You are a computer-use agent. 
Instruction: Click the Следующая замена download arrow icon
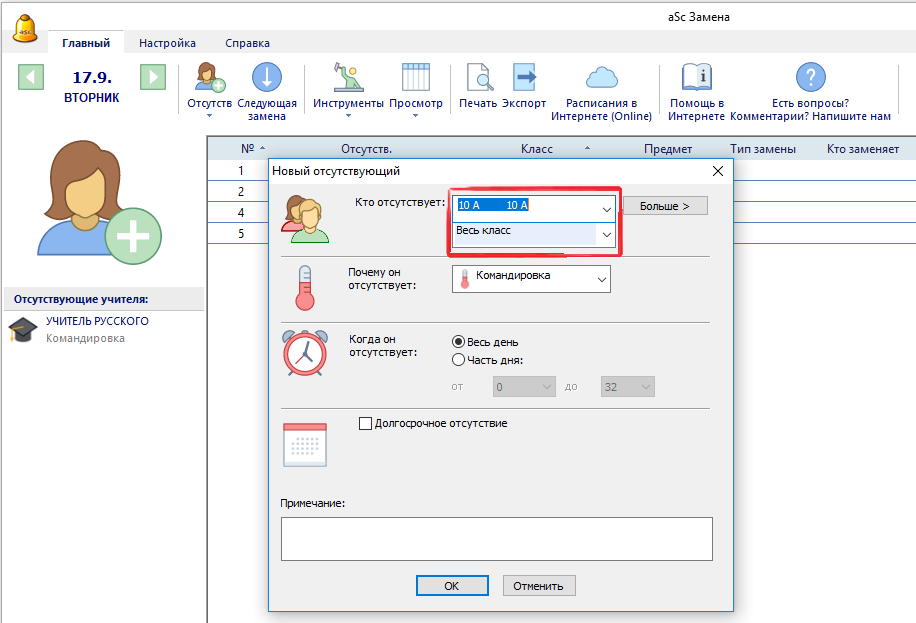(266, 78)
